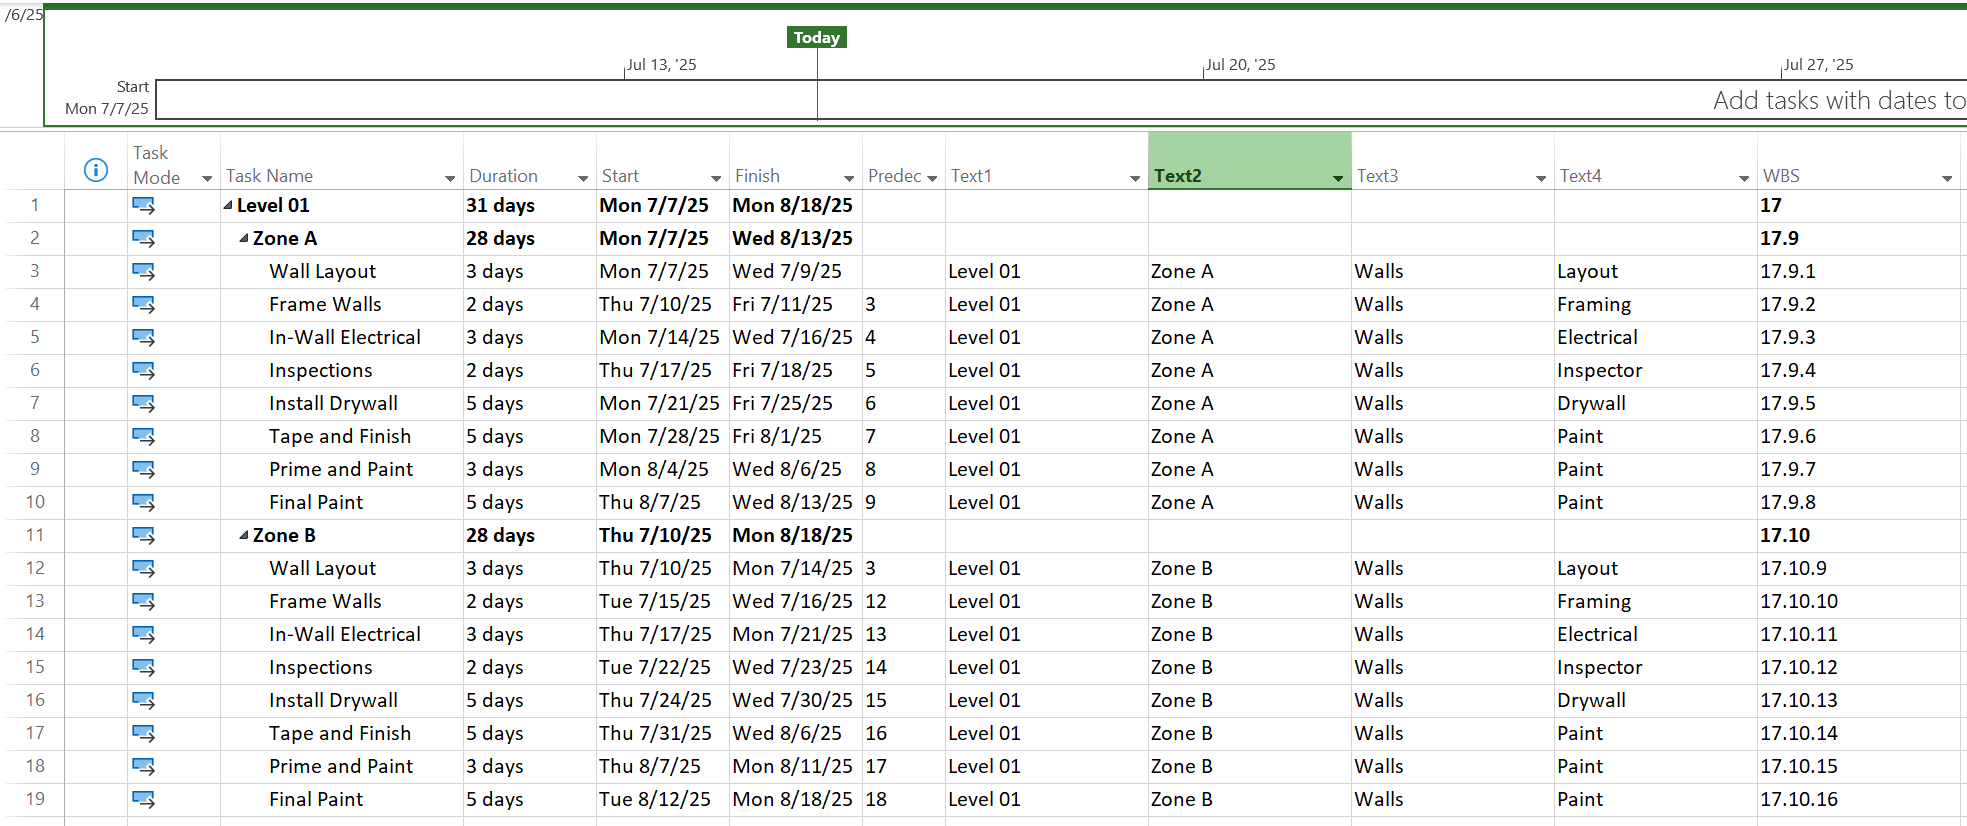Click Task Mode icon in row 11 Zone B

pyautogui.click(x=144, y=535)
